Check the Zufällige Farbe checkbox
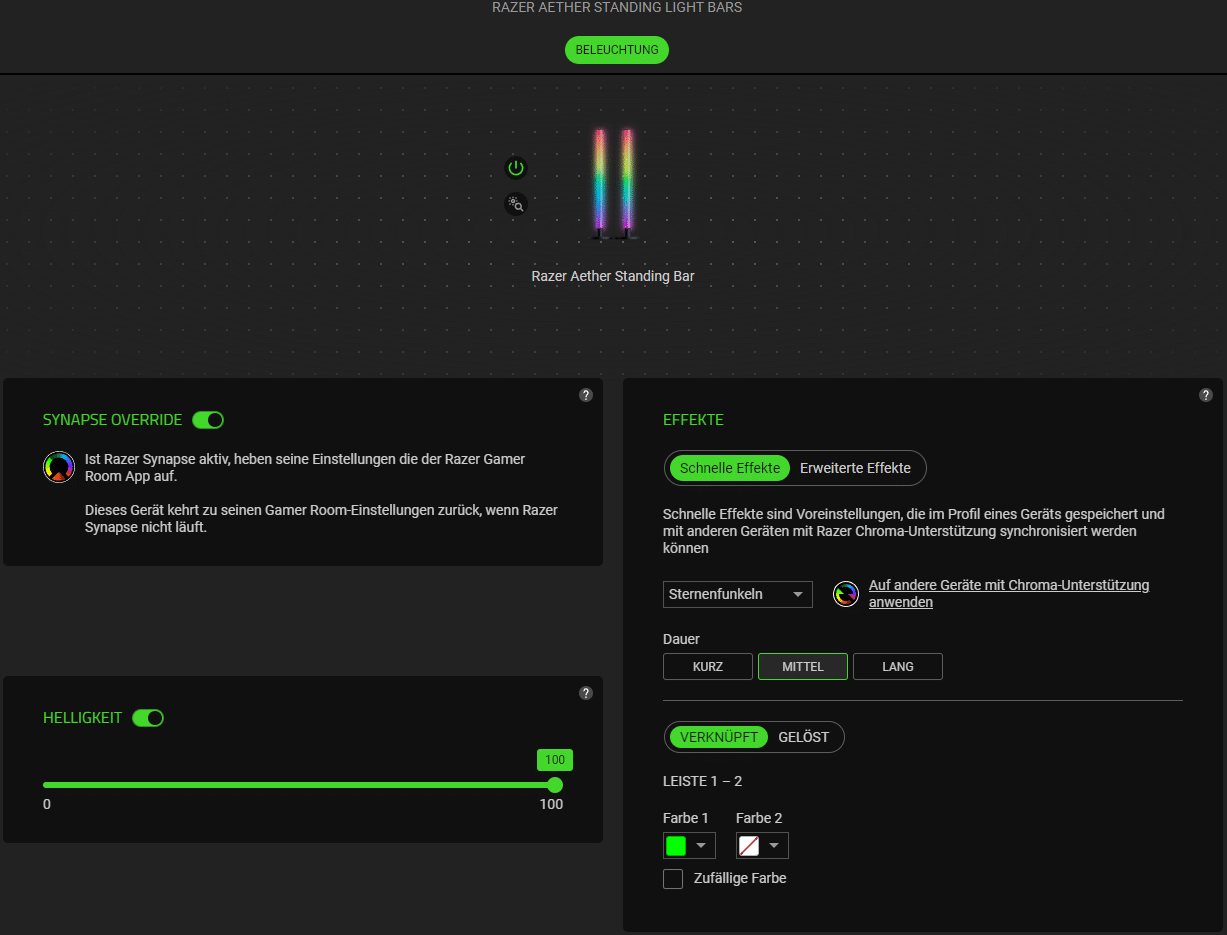This screenshot has width=1227, height=935. click(x=673, y=879)
